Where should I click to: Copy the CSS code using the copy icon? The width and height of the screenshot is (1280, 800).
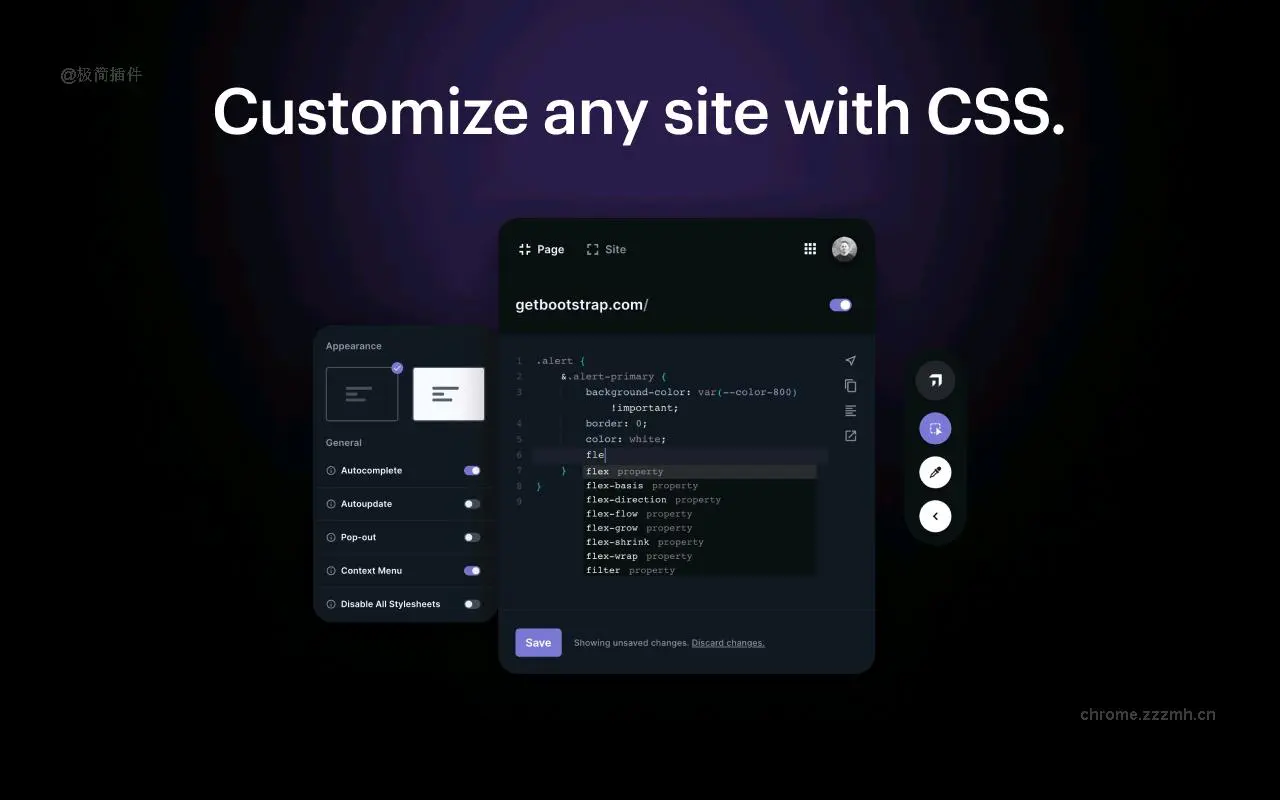(850, 386)
